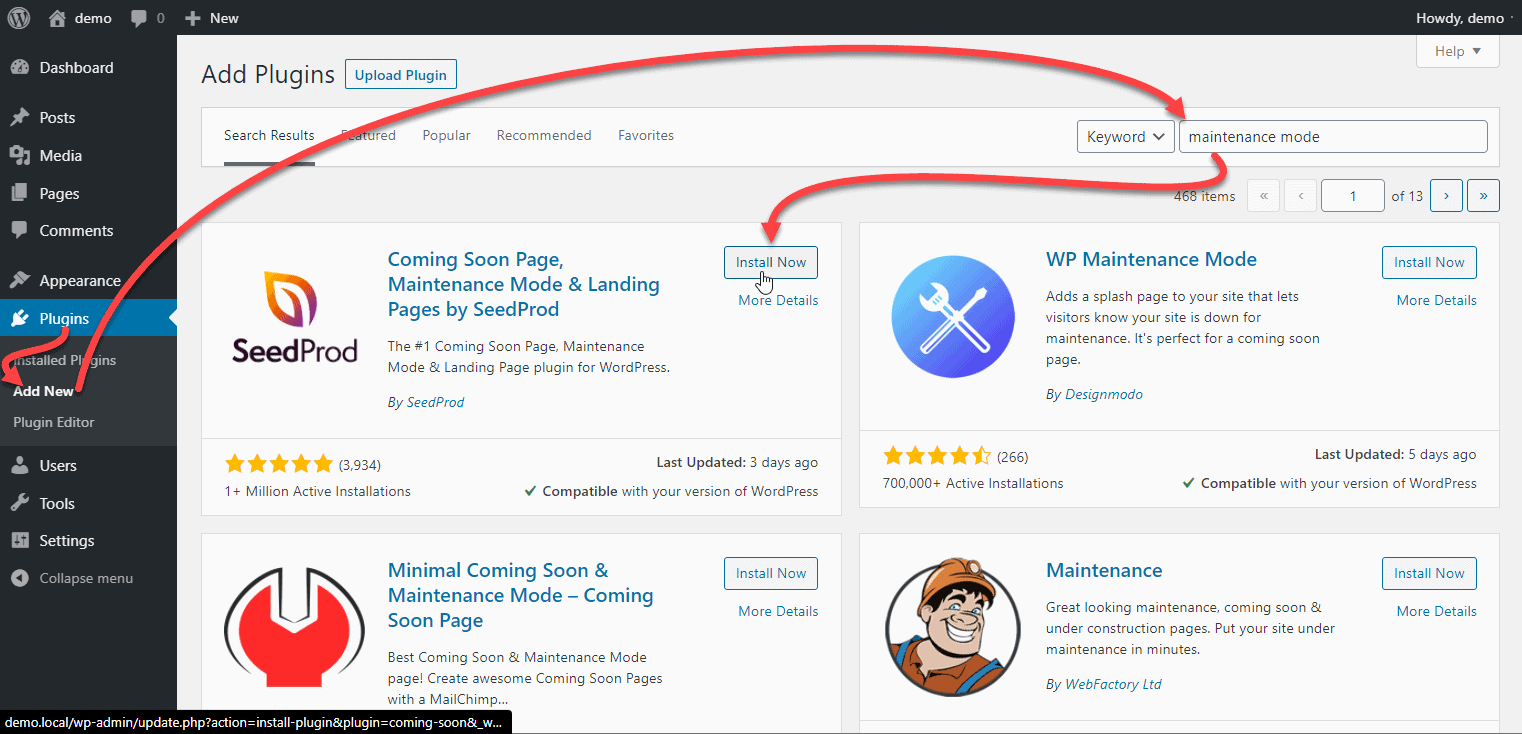Open the WP Maintenance Mode title link
The height and width of the screenshot is (734, 1522).
1151,260
